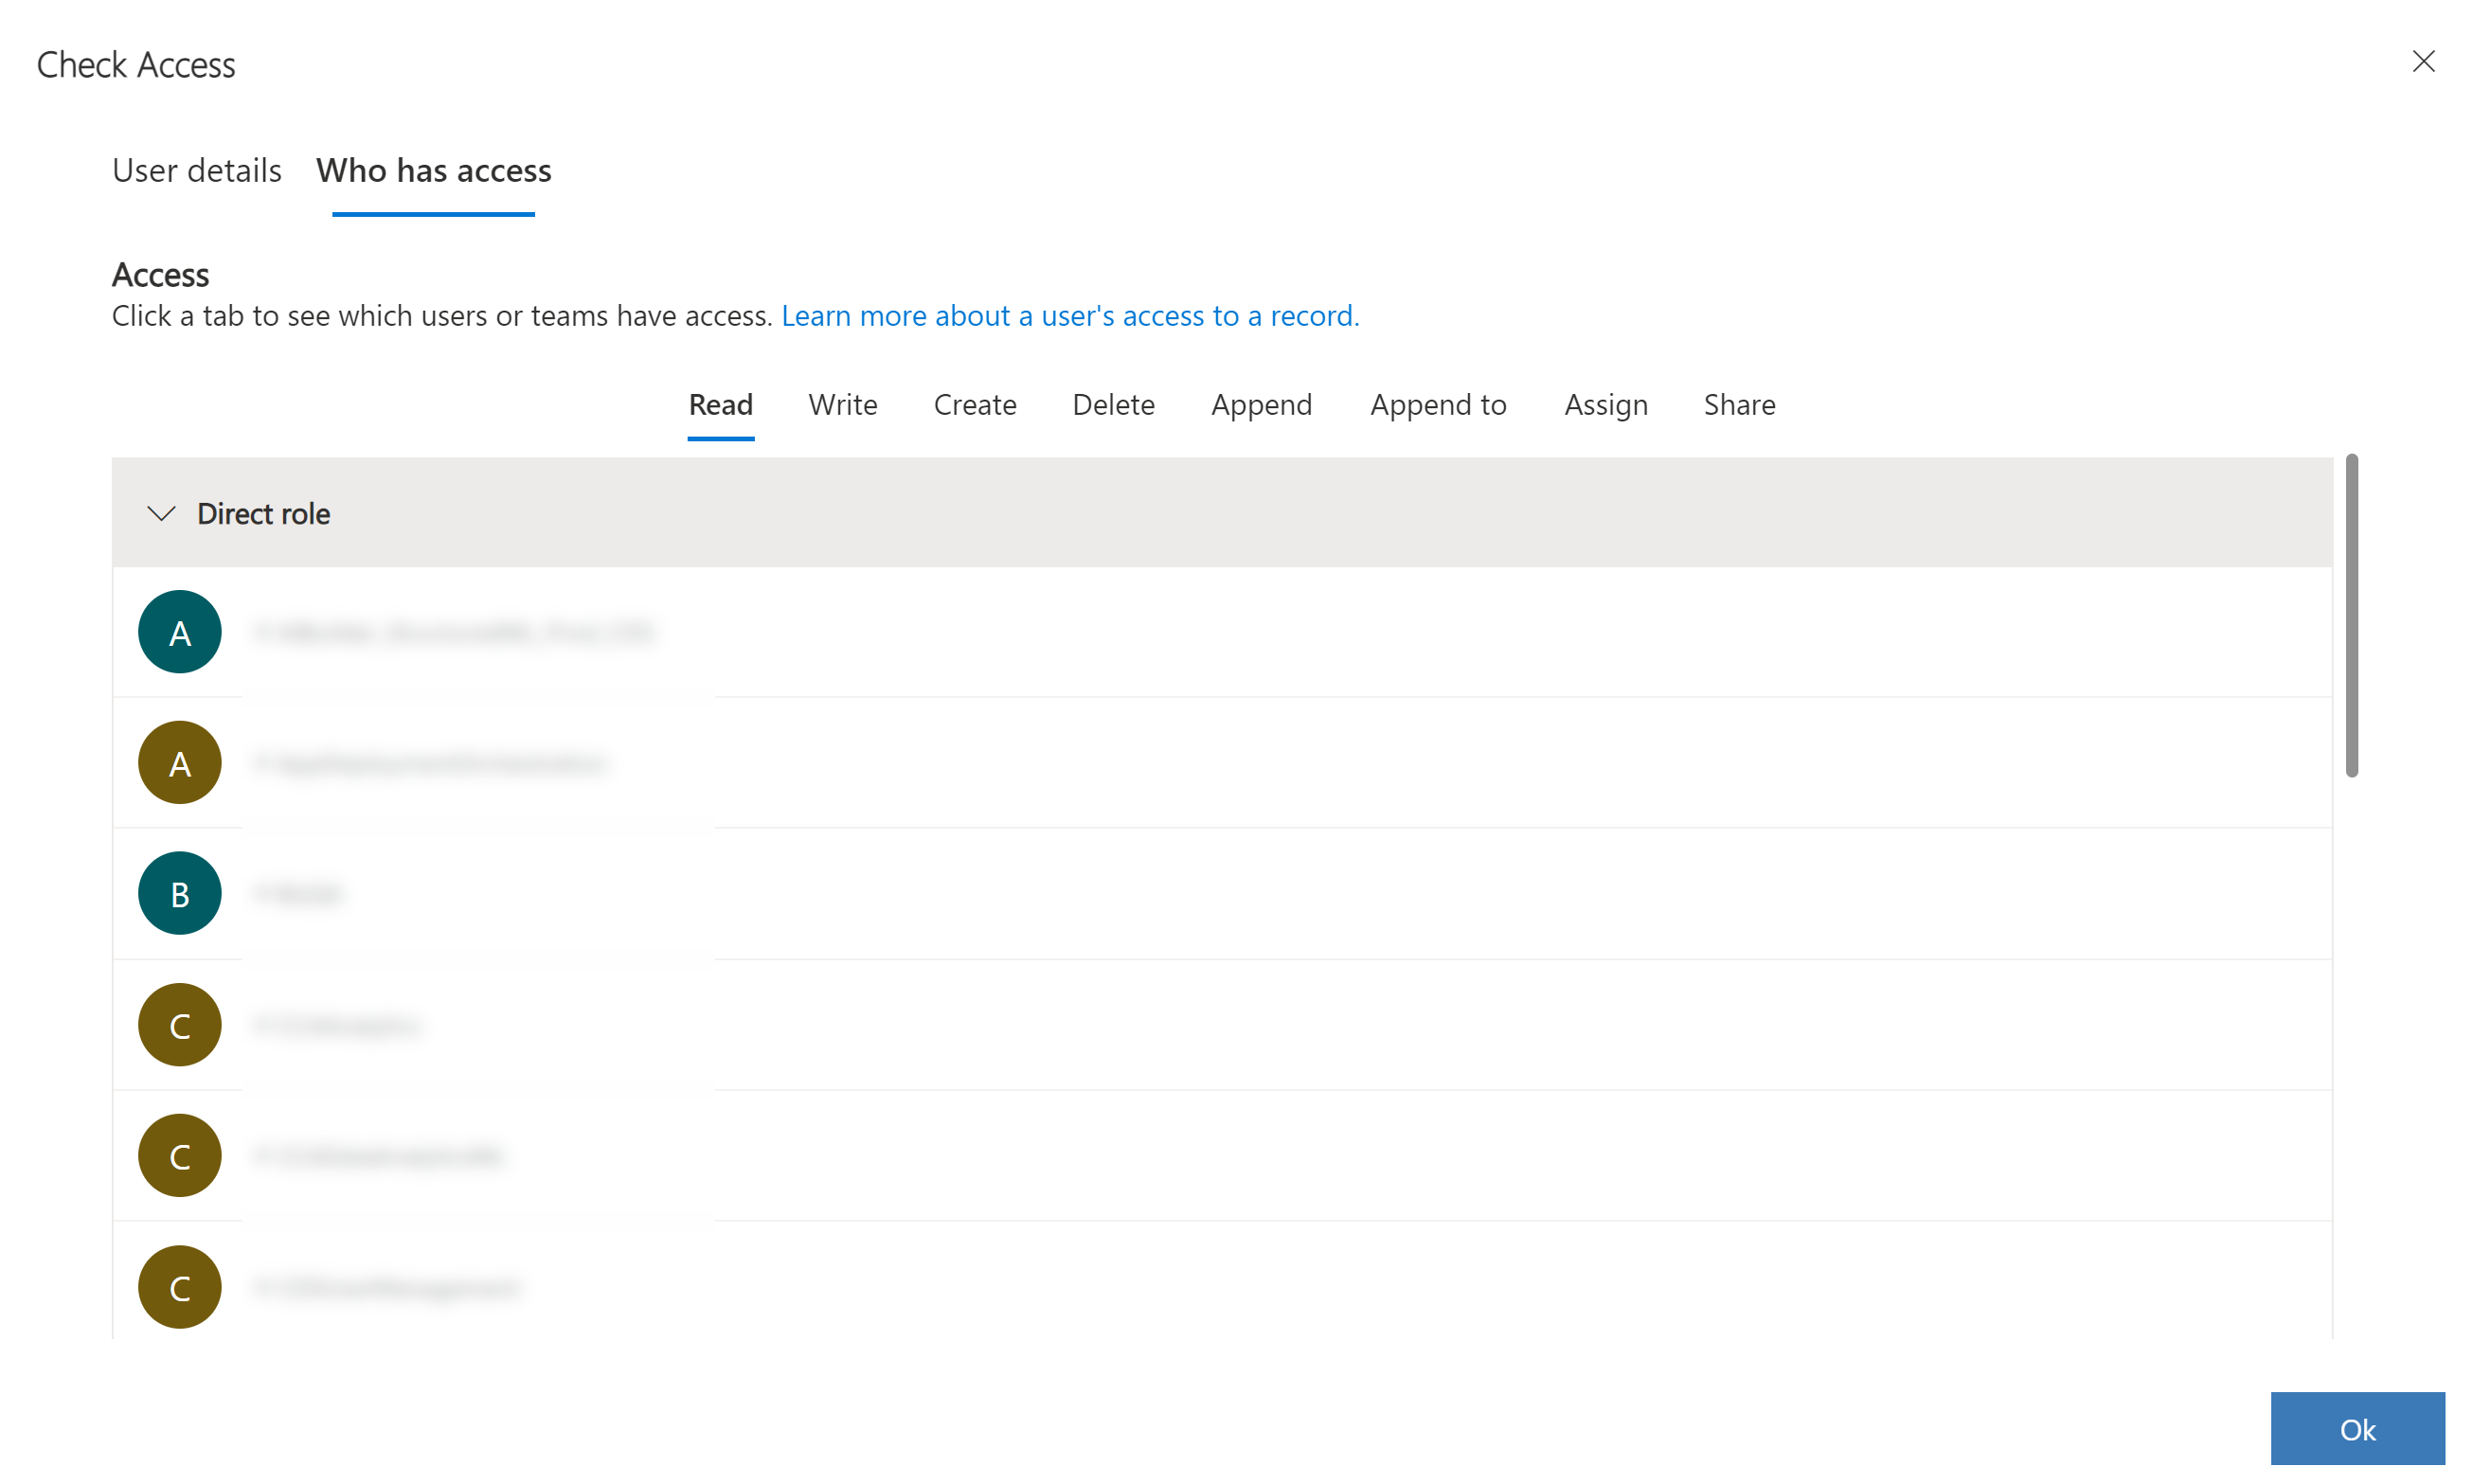Select the Share access tab
Viewport: 2473px width, 1484px height.
pyautogui.click(x=1738, y=402)
